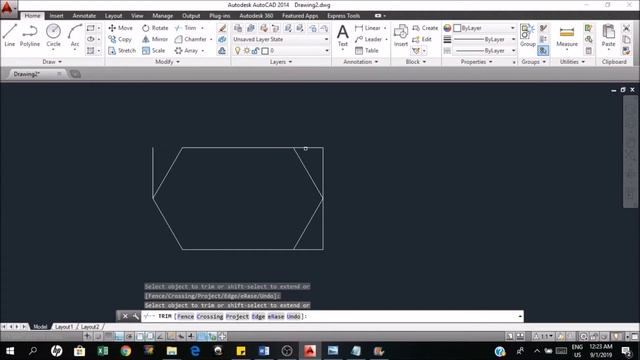The height and width of the screenshot is (360, 640).
Task: Click the Table tool
Action: pos(367,51)
